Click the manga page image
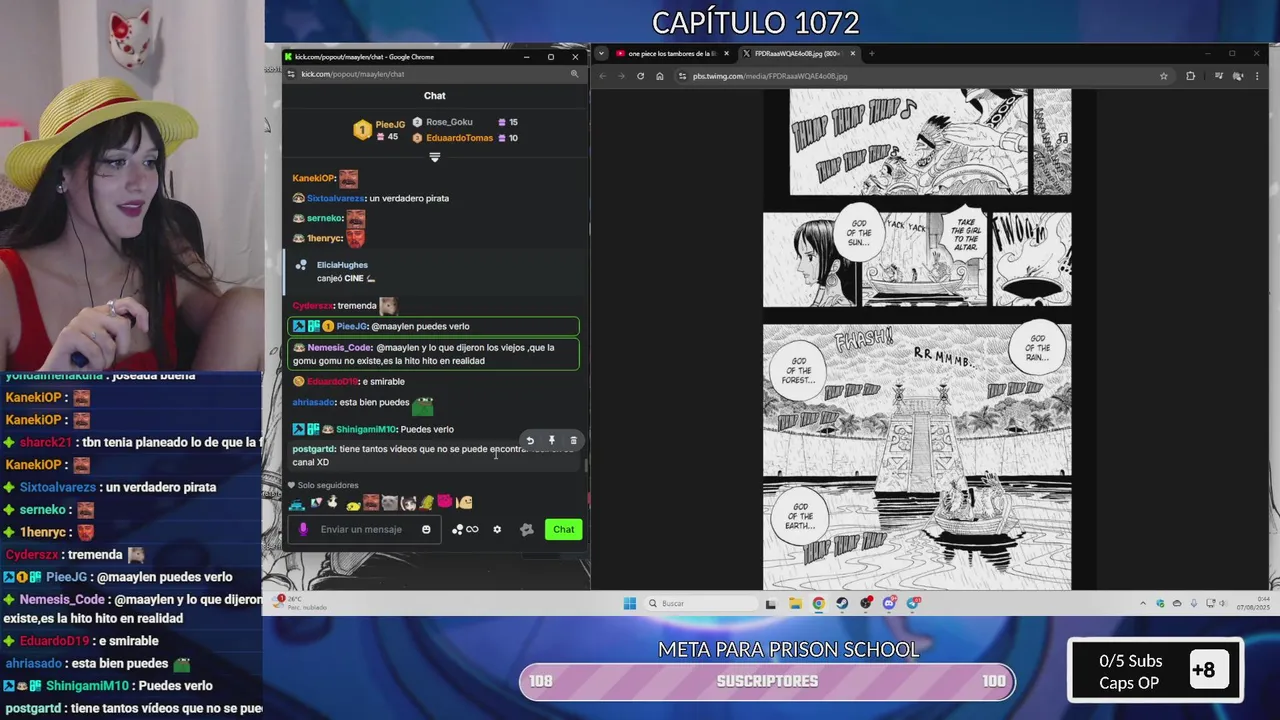Image resolution: width=1280 pixels, height=720 pixels. 917,338
